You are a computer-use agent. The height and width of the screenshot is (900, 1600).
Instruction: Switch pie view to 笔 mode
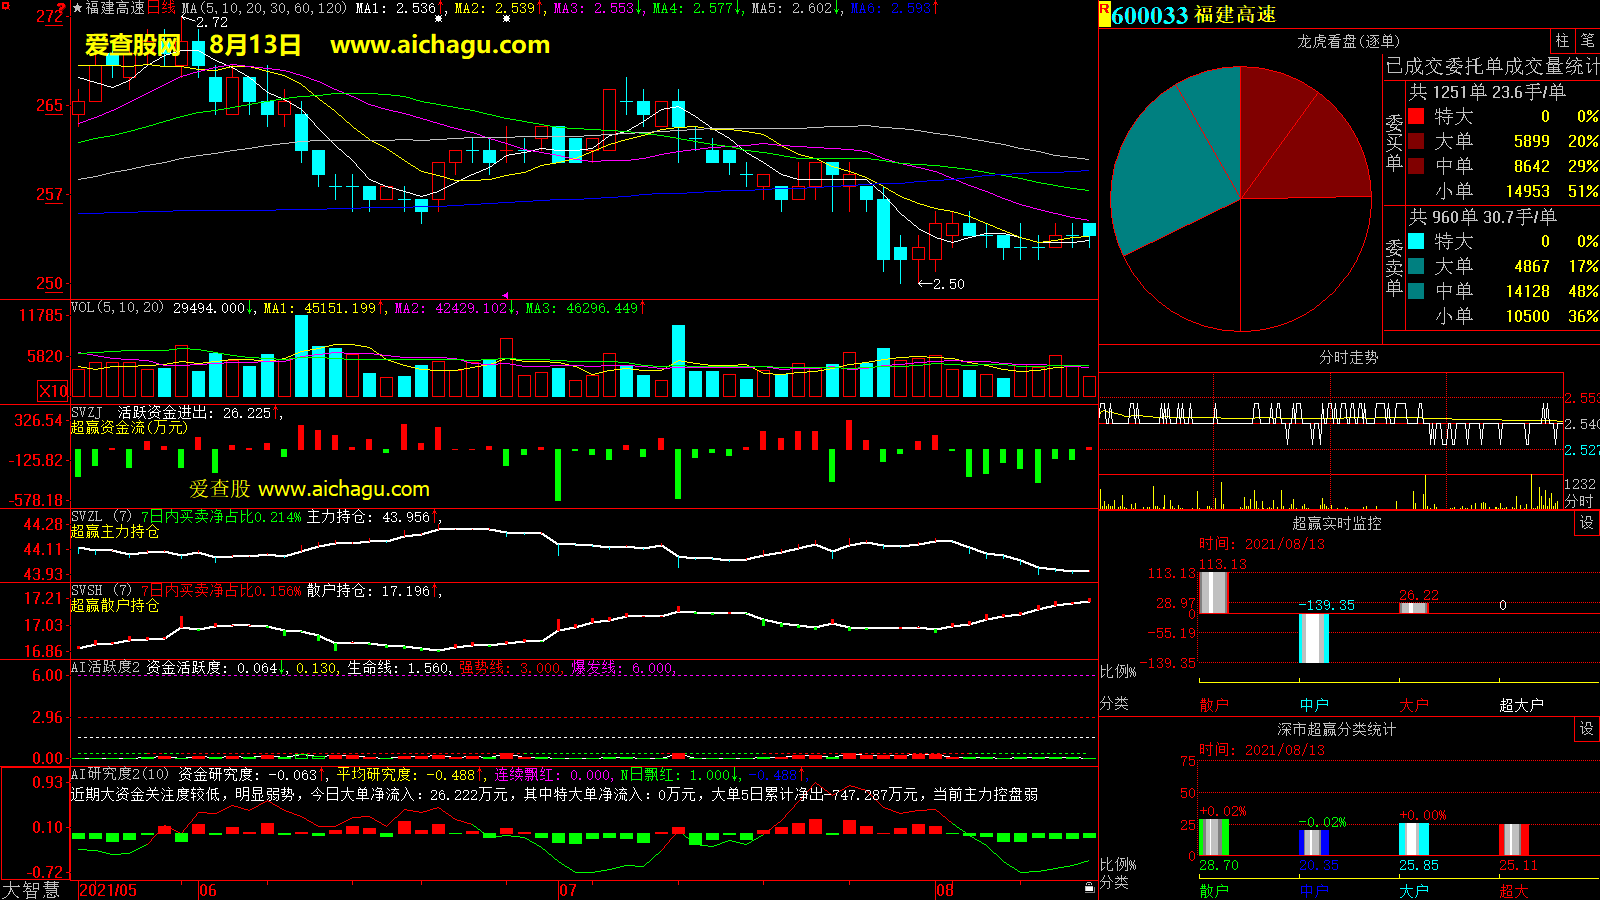click(1587, 41)
